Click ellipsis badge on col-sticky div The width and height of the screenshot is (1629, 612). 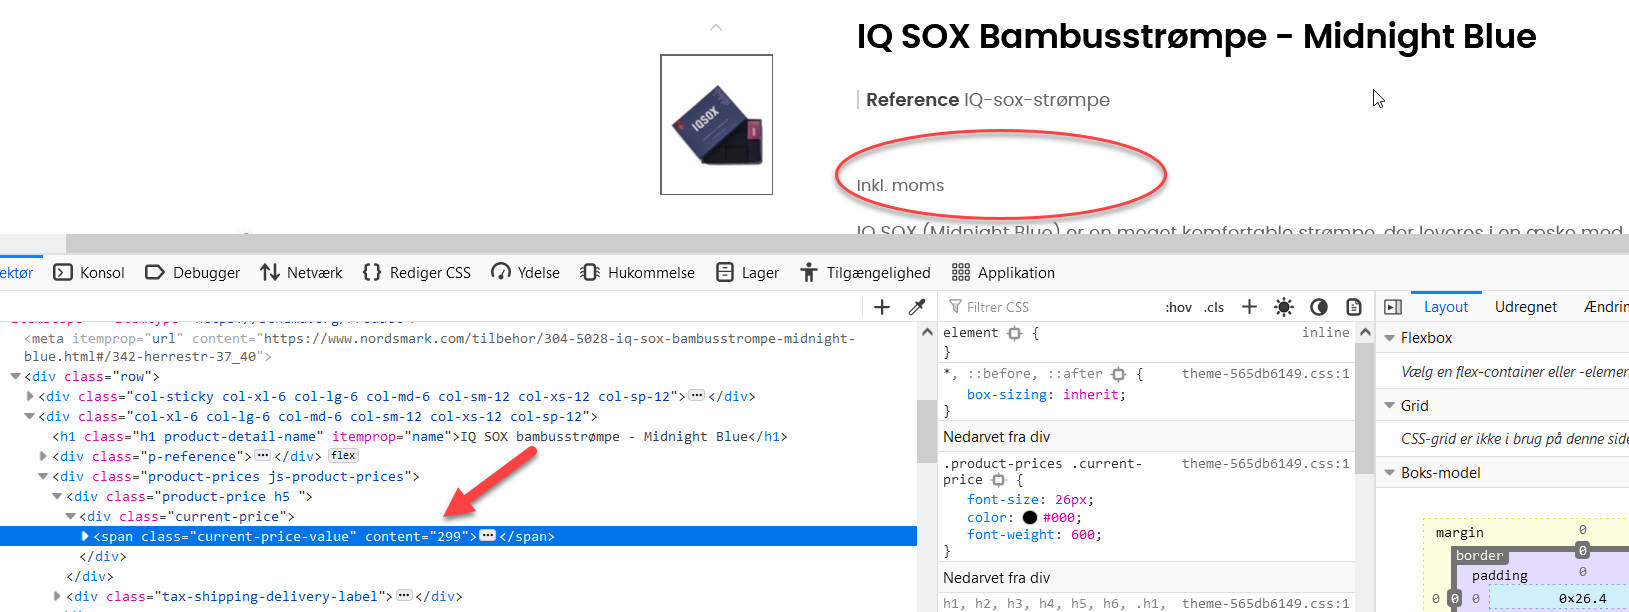pos(697,396)
